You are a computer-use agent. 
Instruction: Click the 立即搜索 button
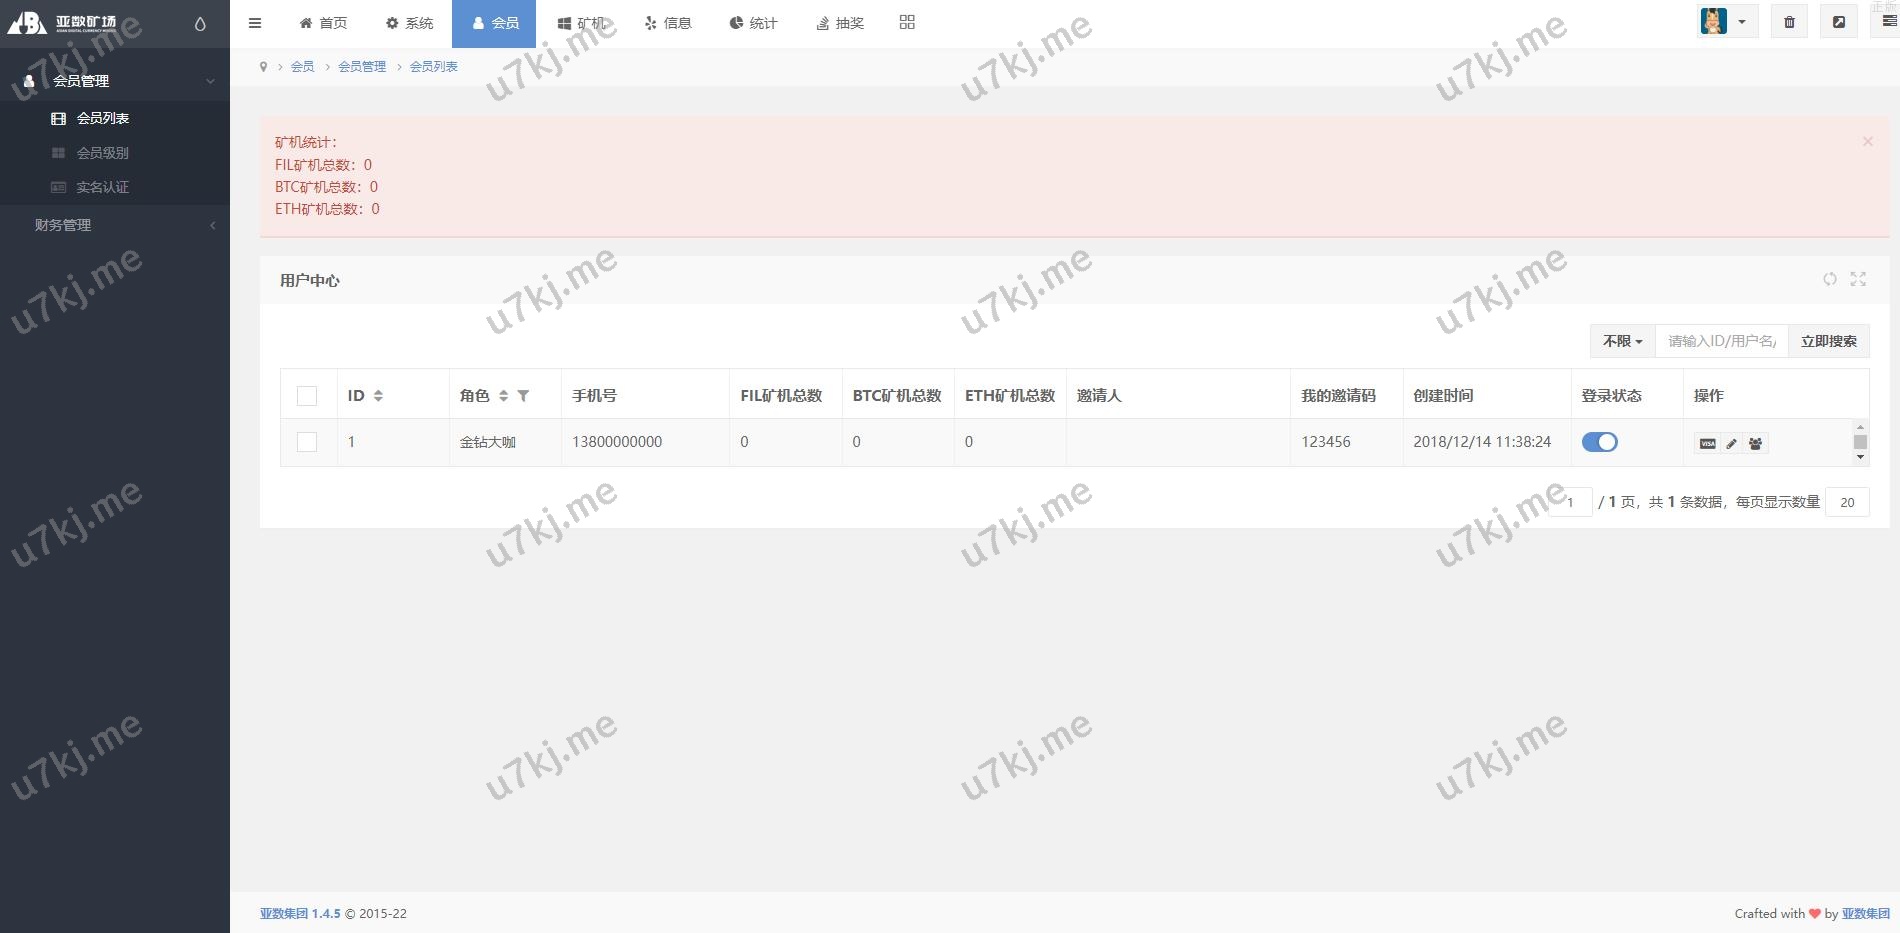(1828, 341)
